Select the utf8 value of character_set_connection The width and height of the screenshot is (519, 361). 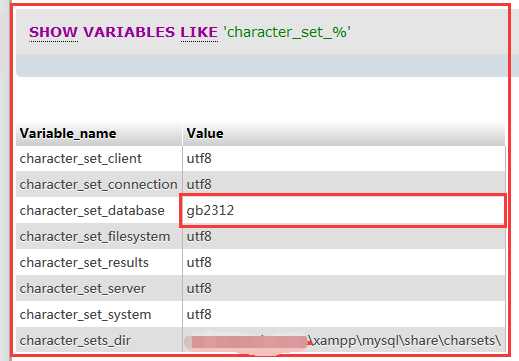coord(199,184)
